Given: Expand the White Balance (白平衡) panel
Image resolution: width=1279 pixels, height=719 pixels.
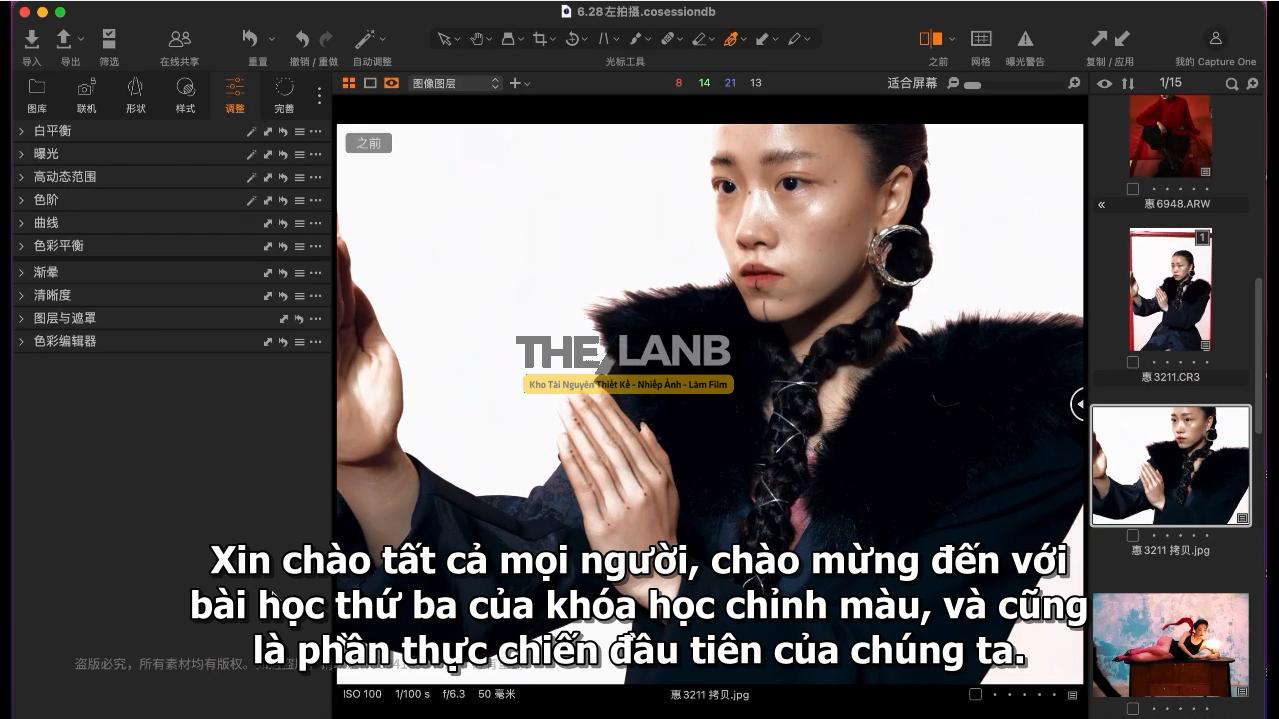Looking at the screenshot, I should (x=22, y=131).
